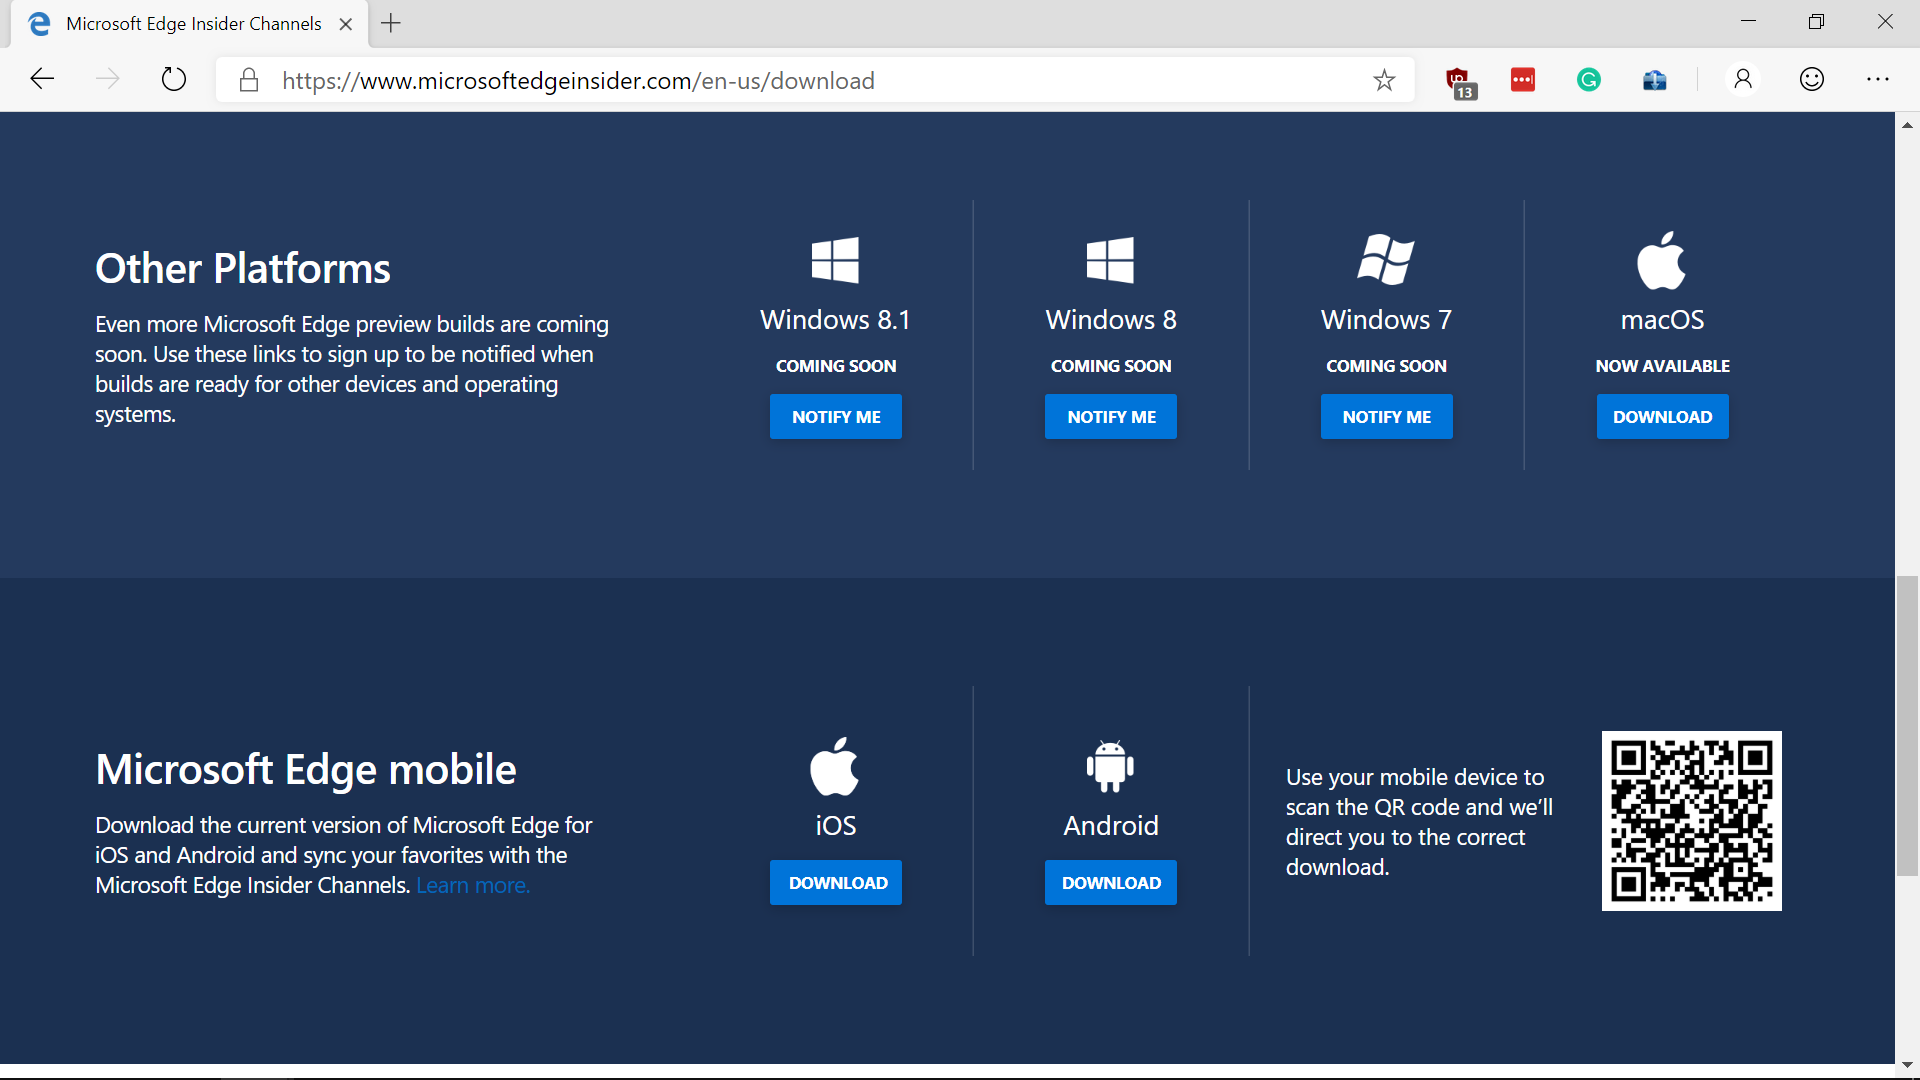Click the iOS Apple logo icon
Screen dimensions: 1920x1080
pyautogui.click(x=835, y=766)
